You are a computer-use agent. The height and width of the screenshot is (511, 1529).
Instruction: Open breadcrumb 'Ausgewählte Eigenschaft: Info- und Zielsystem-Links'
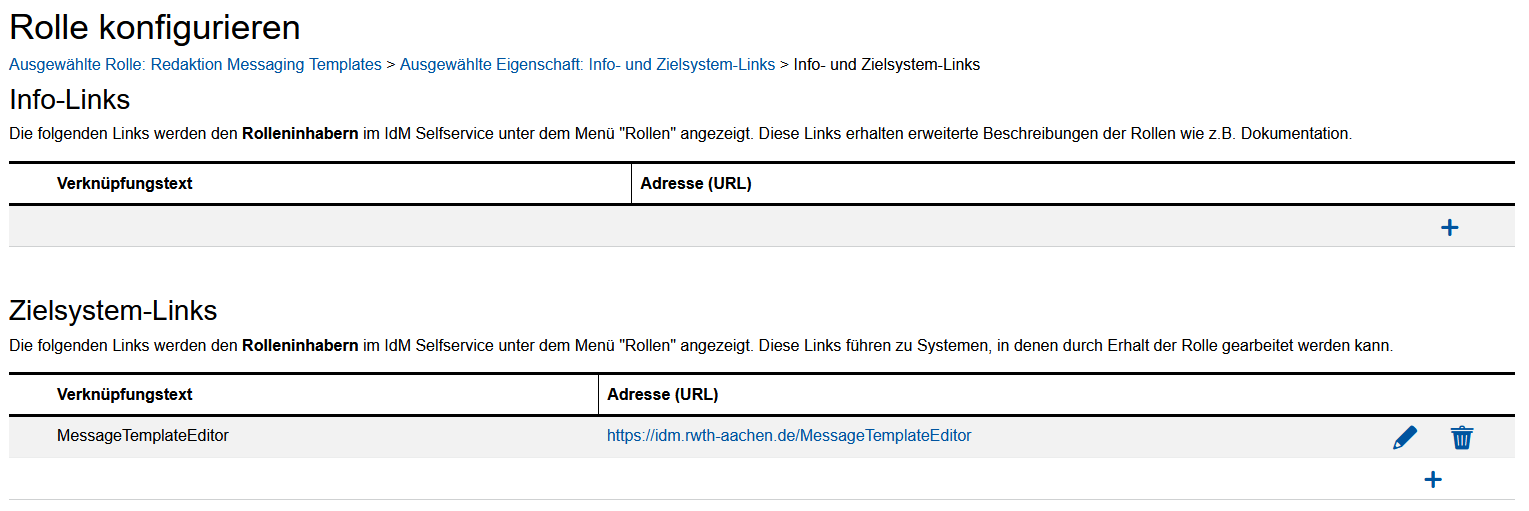click(587, 65)
